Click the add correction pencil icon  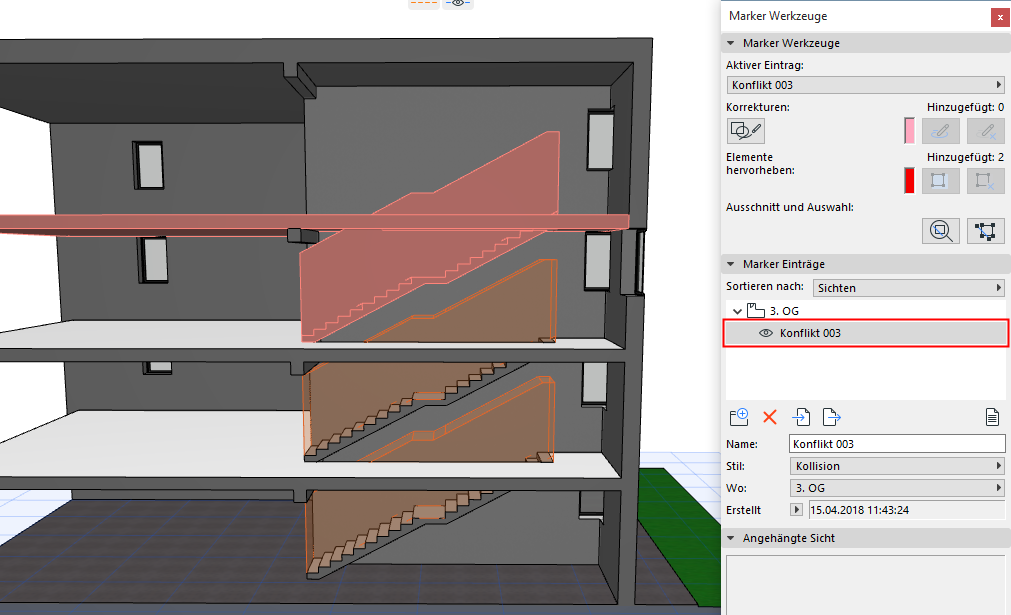(x=940, y=130)
